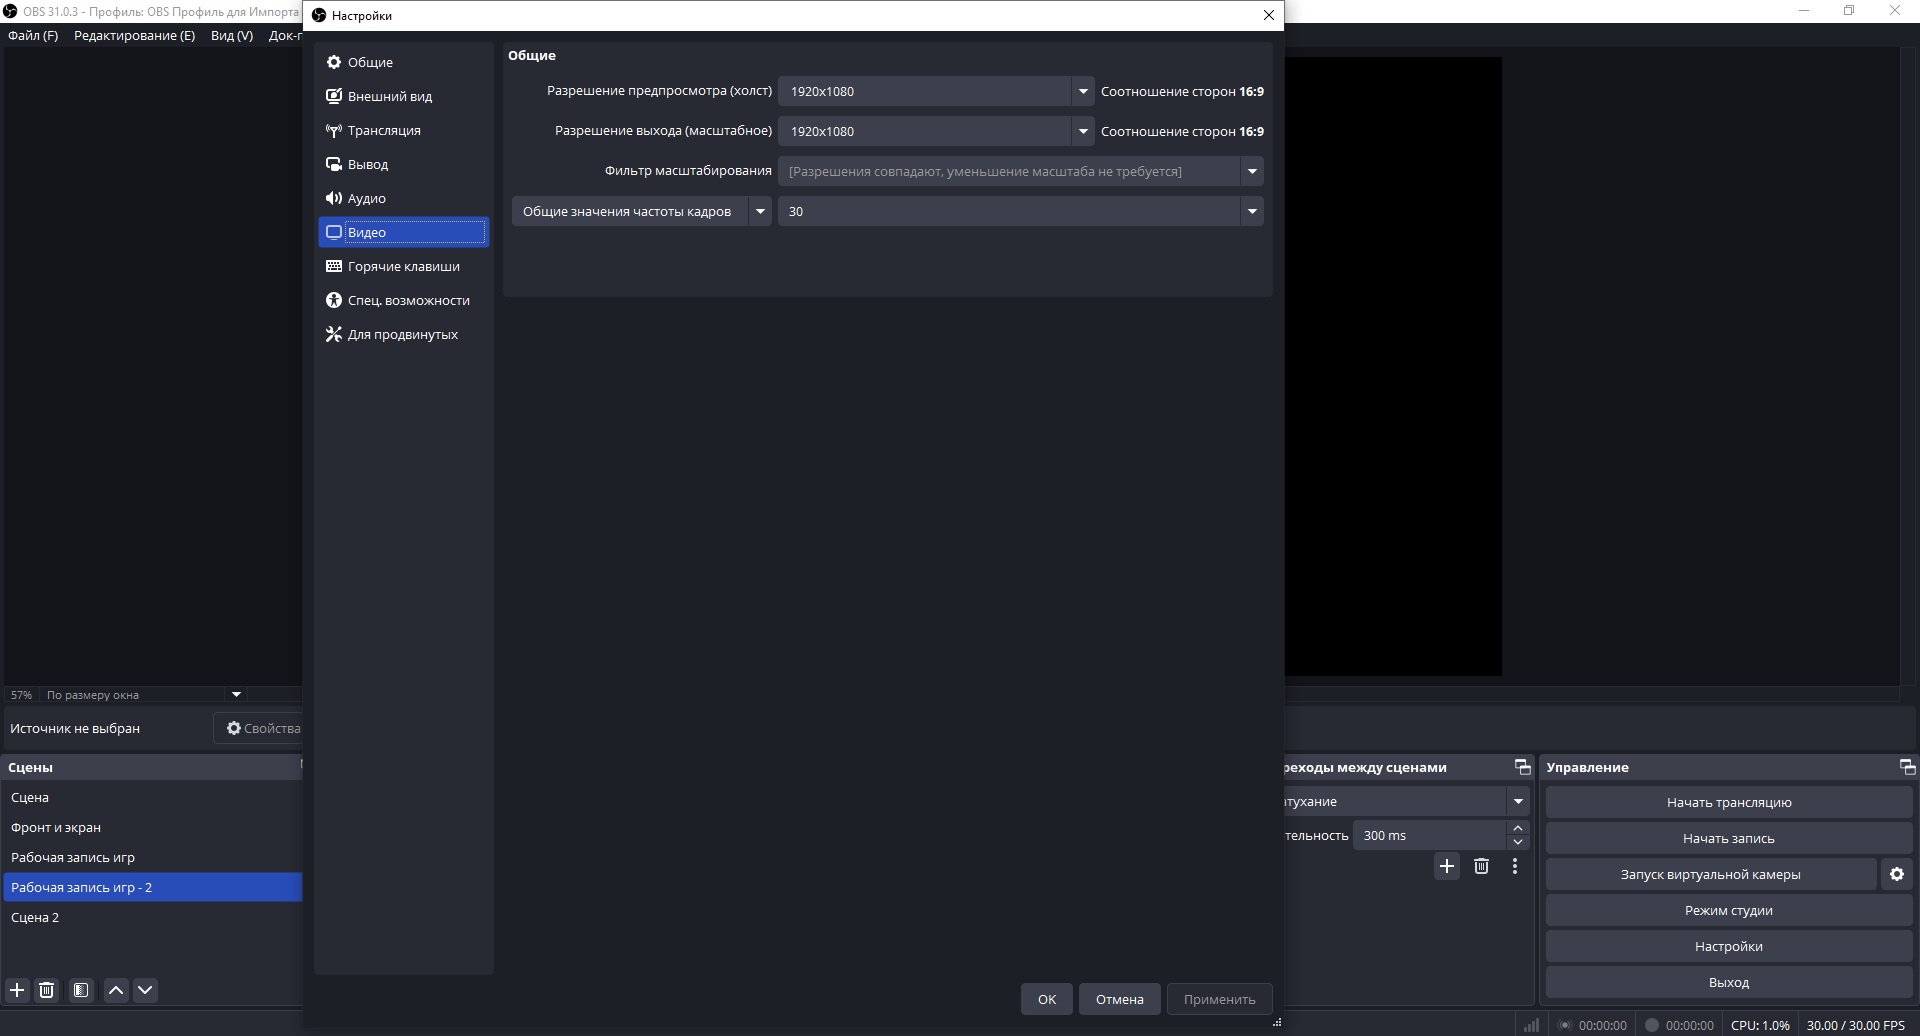Click Запуск виртуальной камеры button
1920x1036 pixels.
tap(1711, 874)
